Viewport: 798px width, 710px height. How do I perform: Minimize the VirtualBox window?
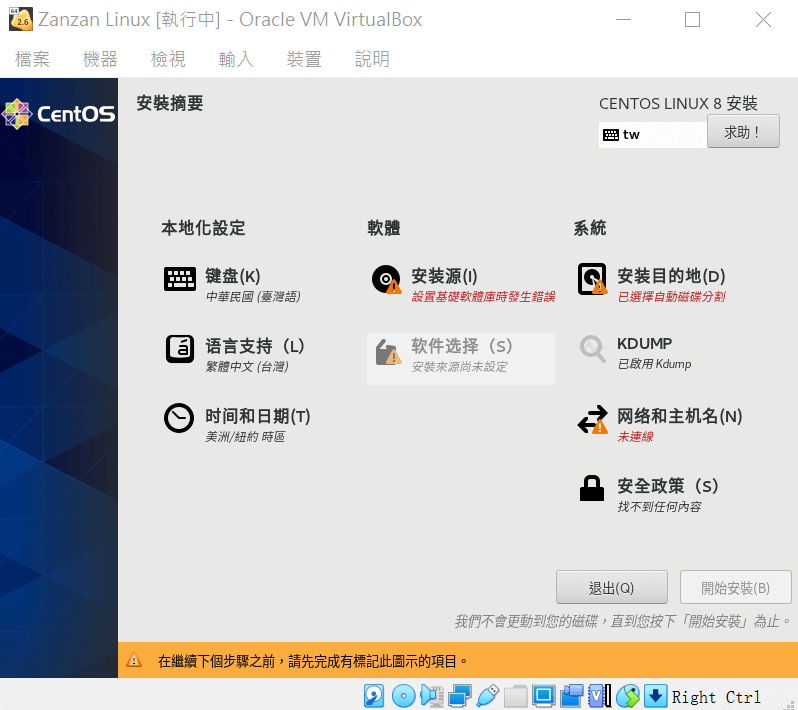click(623, 20)
